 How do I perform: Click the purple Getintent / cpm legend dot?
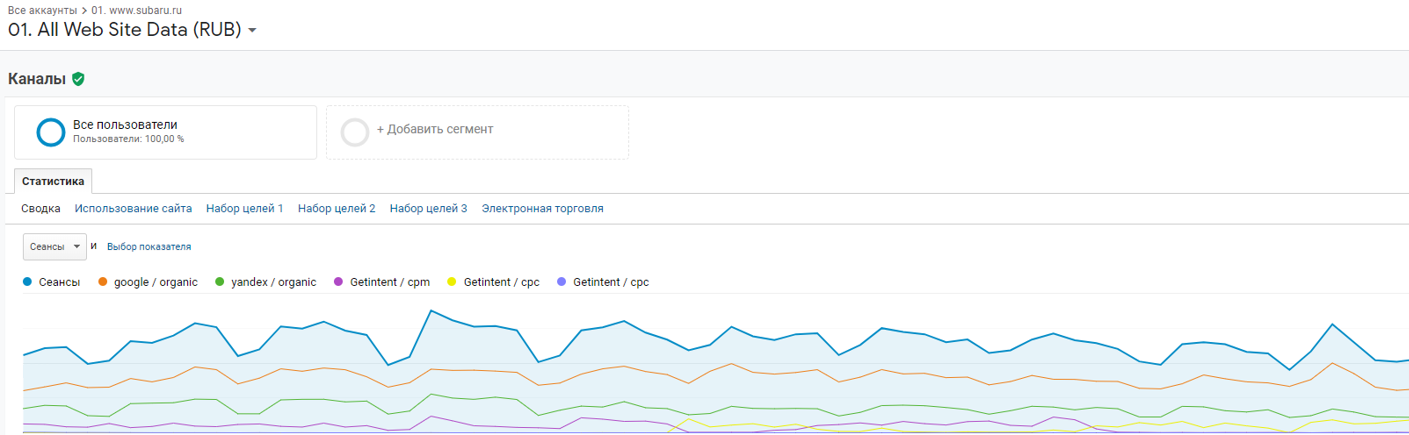pyautogui.click(x=339, y=282)
